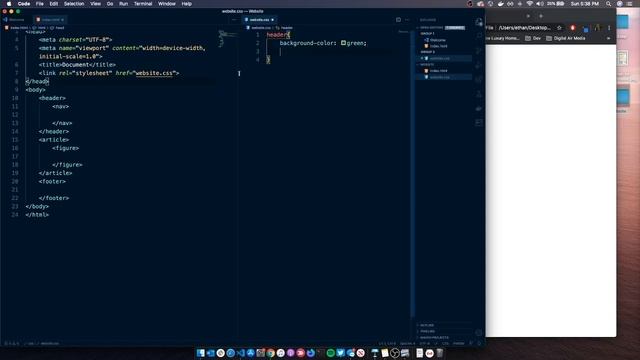Bookmark page with Chrome star icon
The height and width of the screenshot is (360, 640).
(x=559, y=28)
